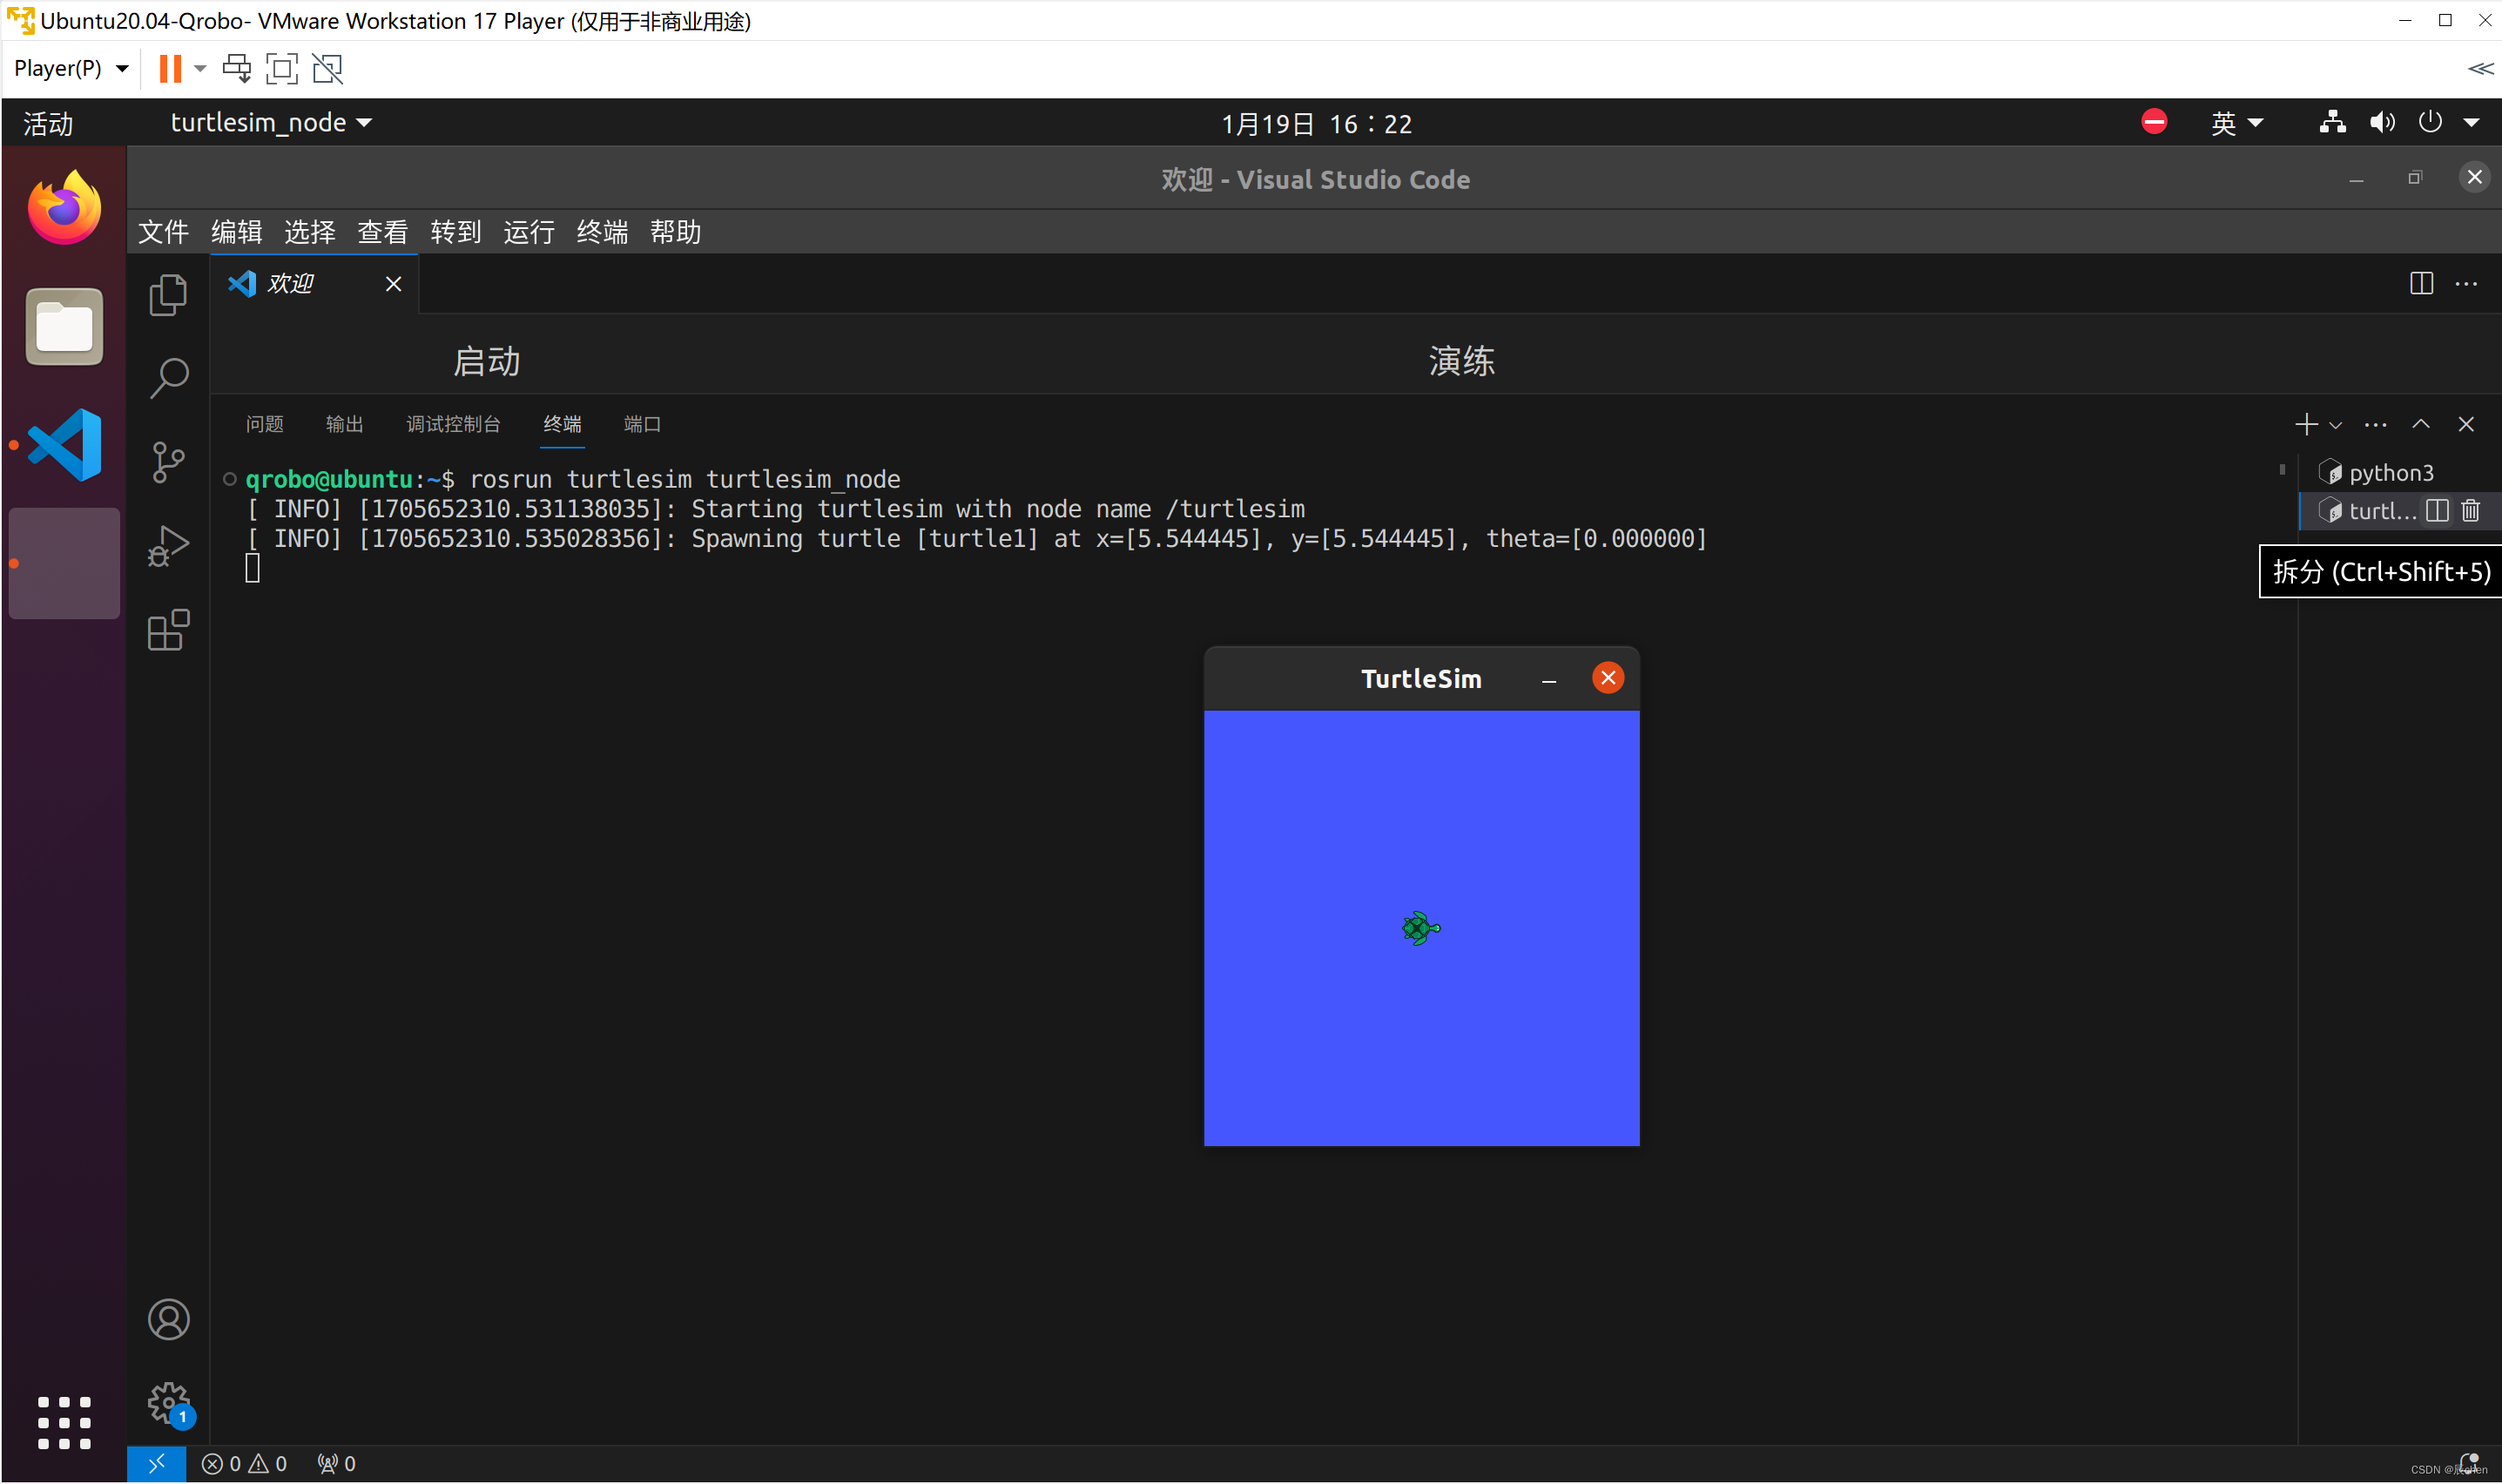Open the 编辑 menu

pyautogui.click(x=236, y=232)
